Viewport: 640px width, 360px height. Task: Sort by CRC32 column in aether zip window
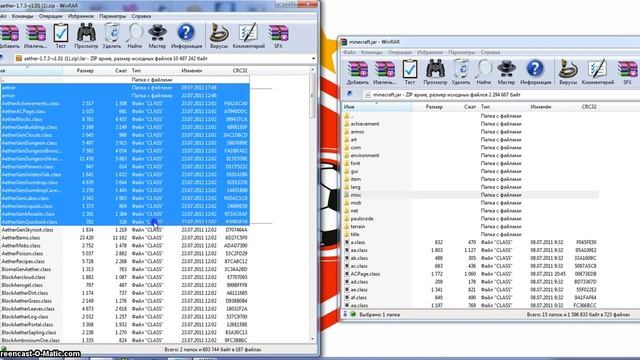click(240, 71)
